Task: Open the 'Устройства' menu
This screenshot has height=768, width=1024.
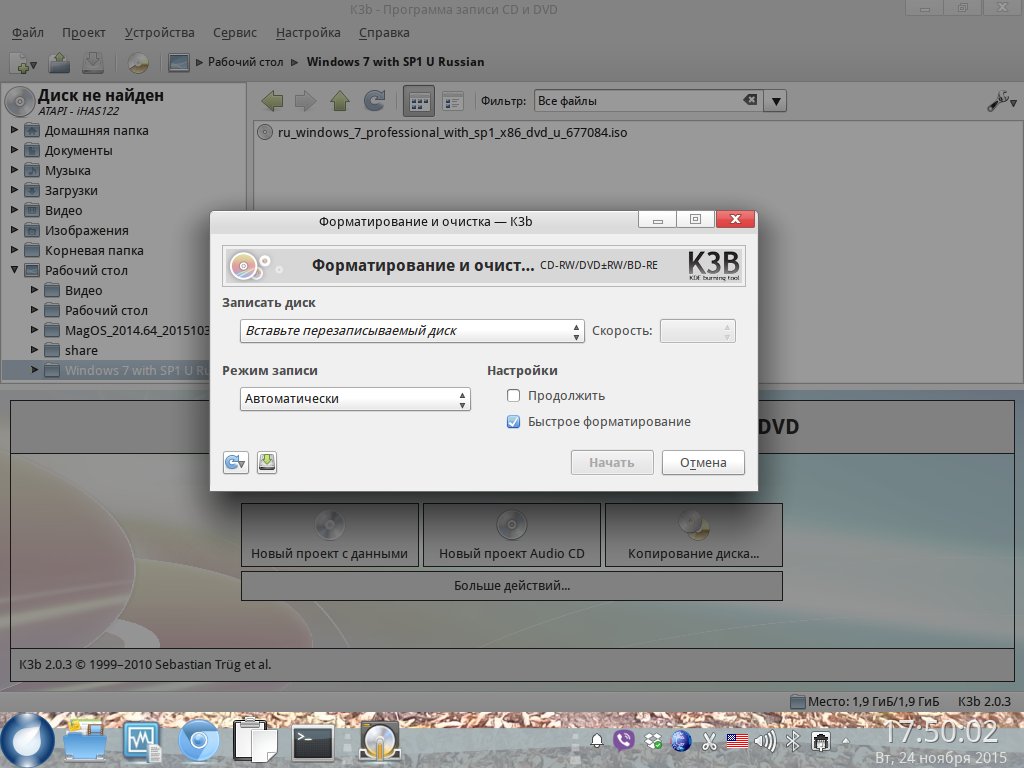Action: (159, 33)
